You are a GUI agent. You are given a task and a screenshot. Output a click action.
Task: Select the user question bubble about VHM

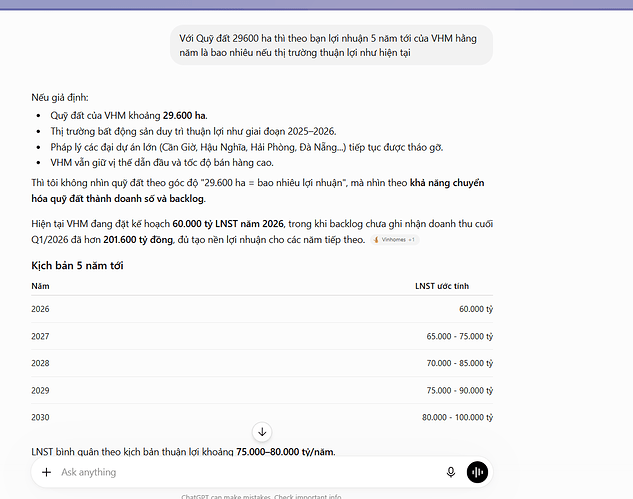331,45
